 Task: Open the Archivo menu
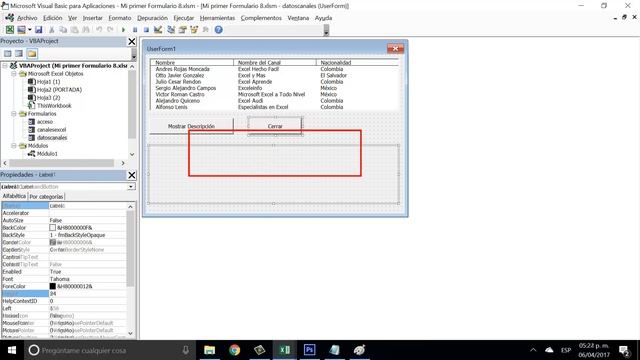27,18
